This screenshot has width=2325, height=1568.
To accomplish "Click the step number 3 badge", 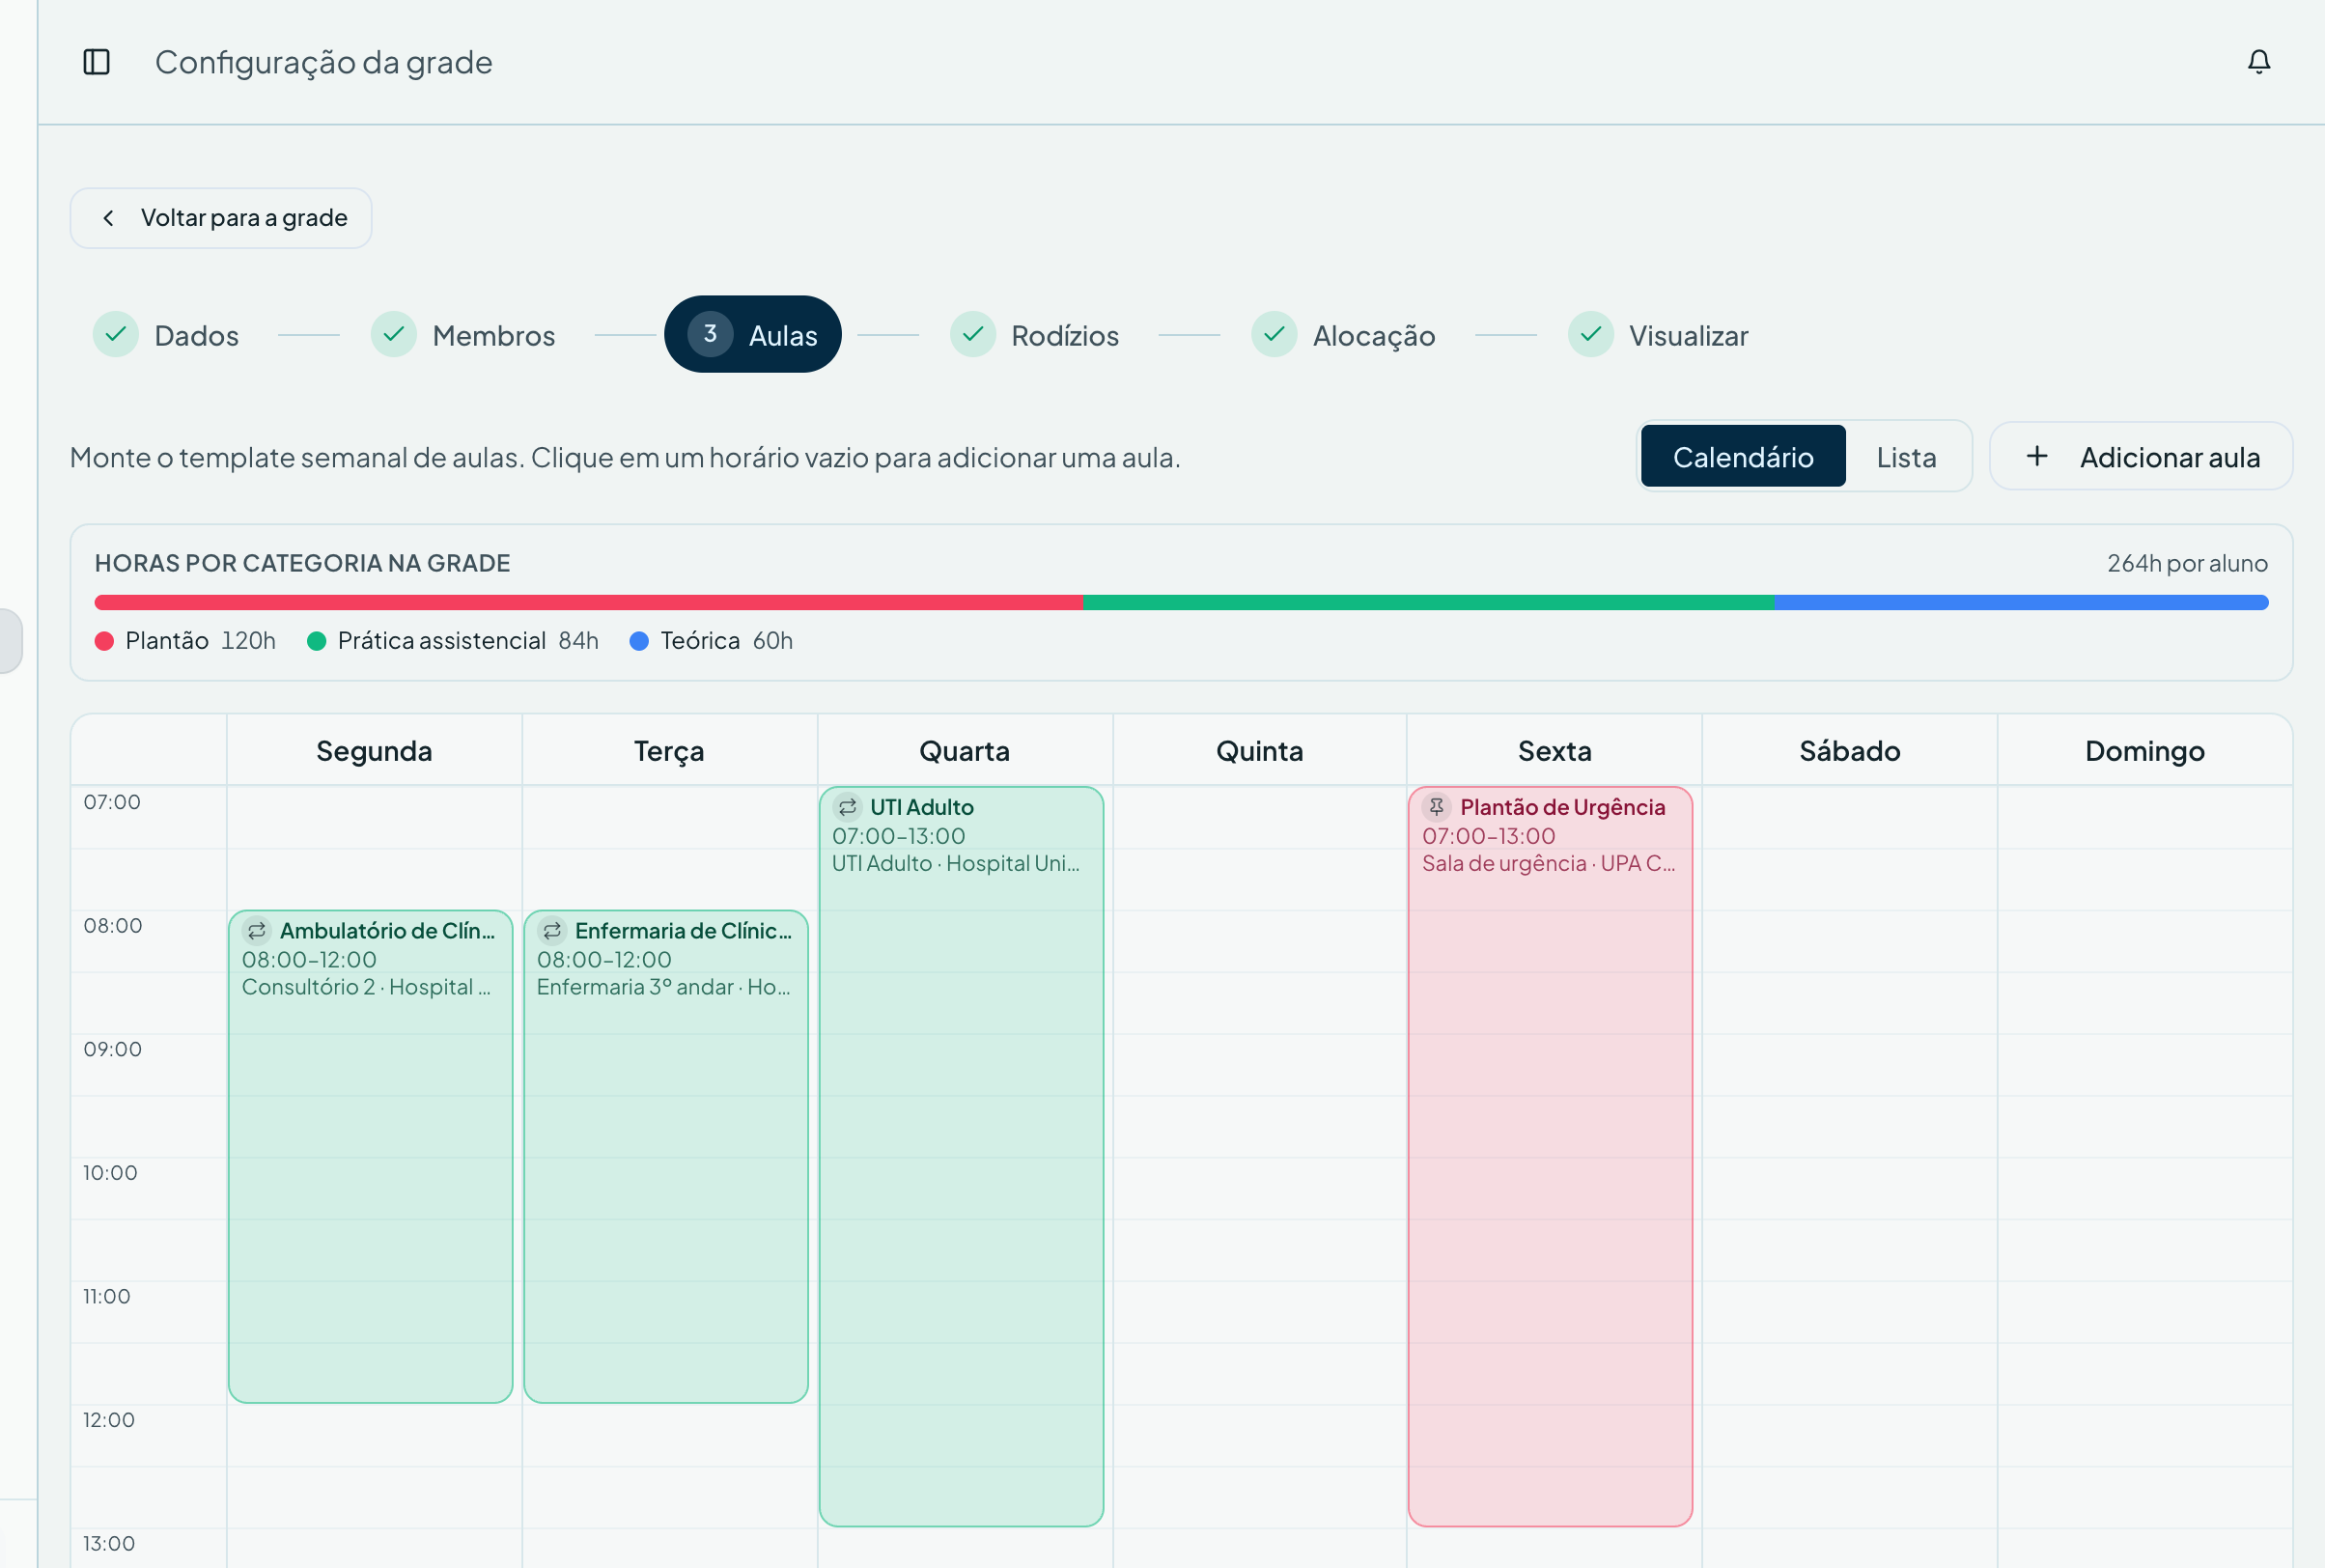I will pyautogui.click(x=710, y=334).
